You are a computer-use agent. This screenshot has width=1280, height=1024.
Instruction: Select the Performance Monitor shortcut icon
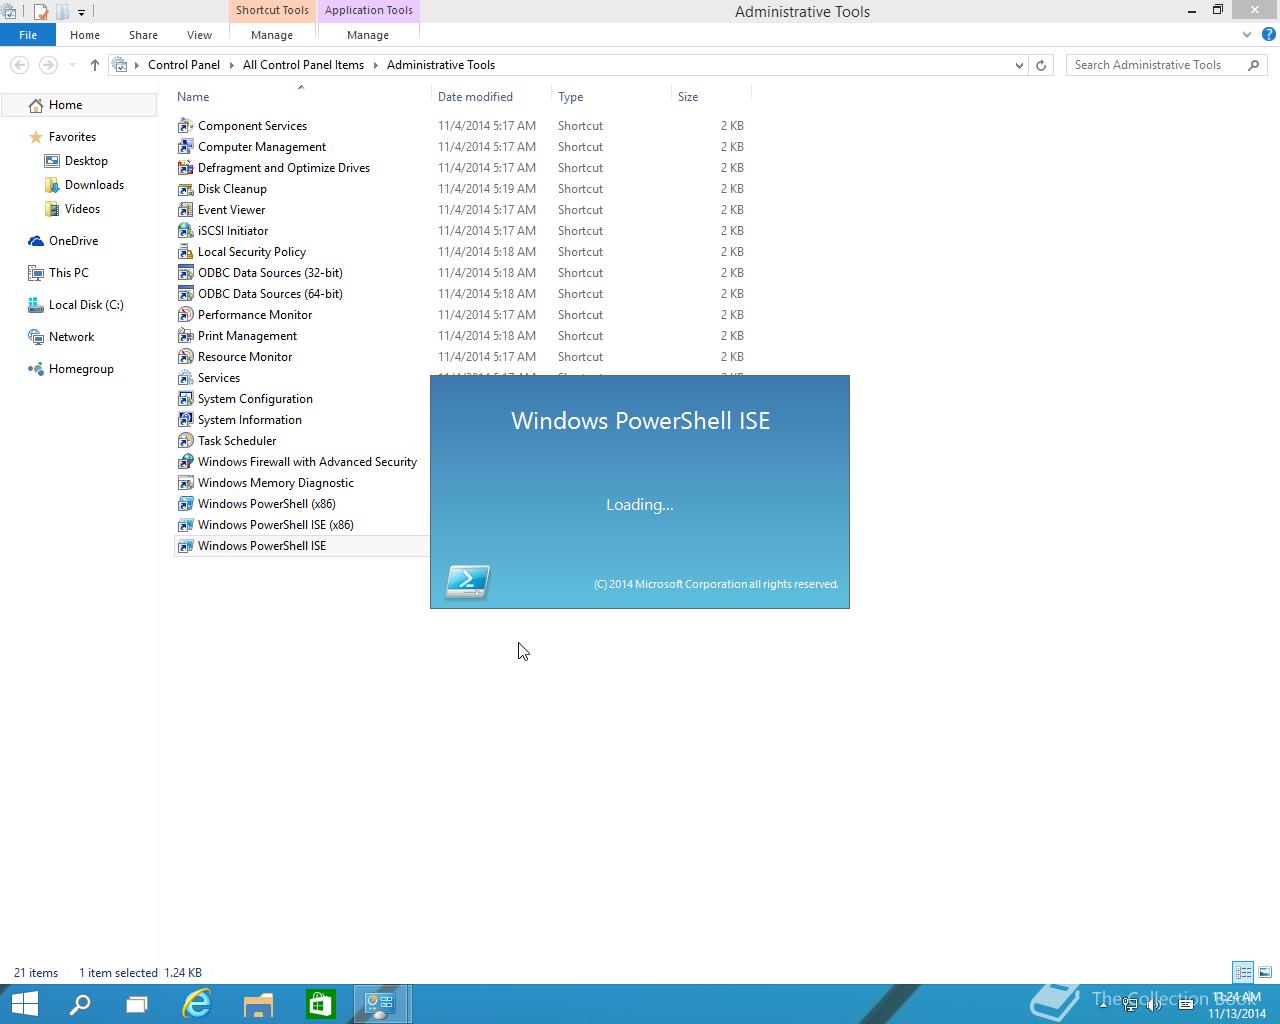[x=185, y=315]
